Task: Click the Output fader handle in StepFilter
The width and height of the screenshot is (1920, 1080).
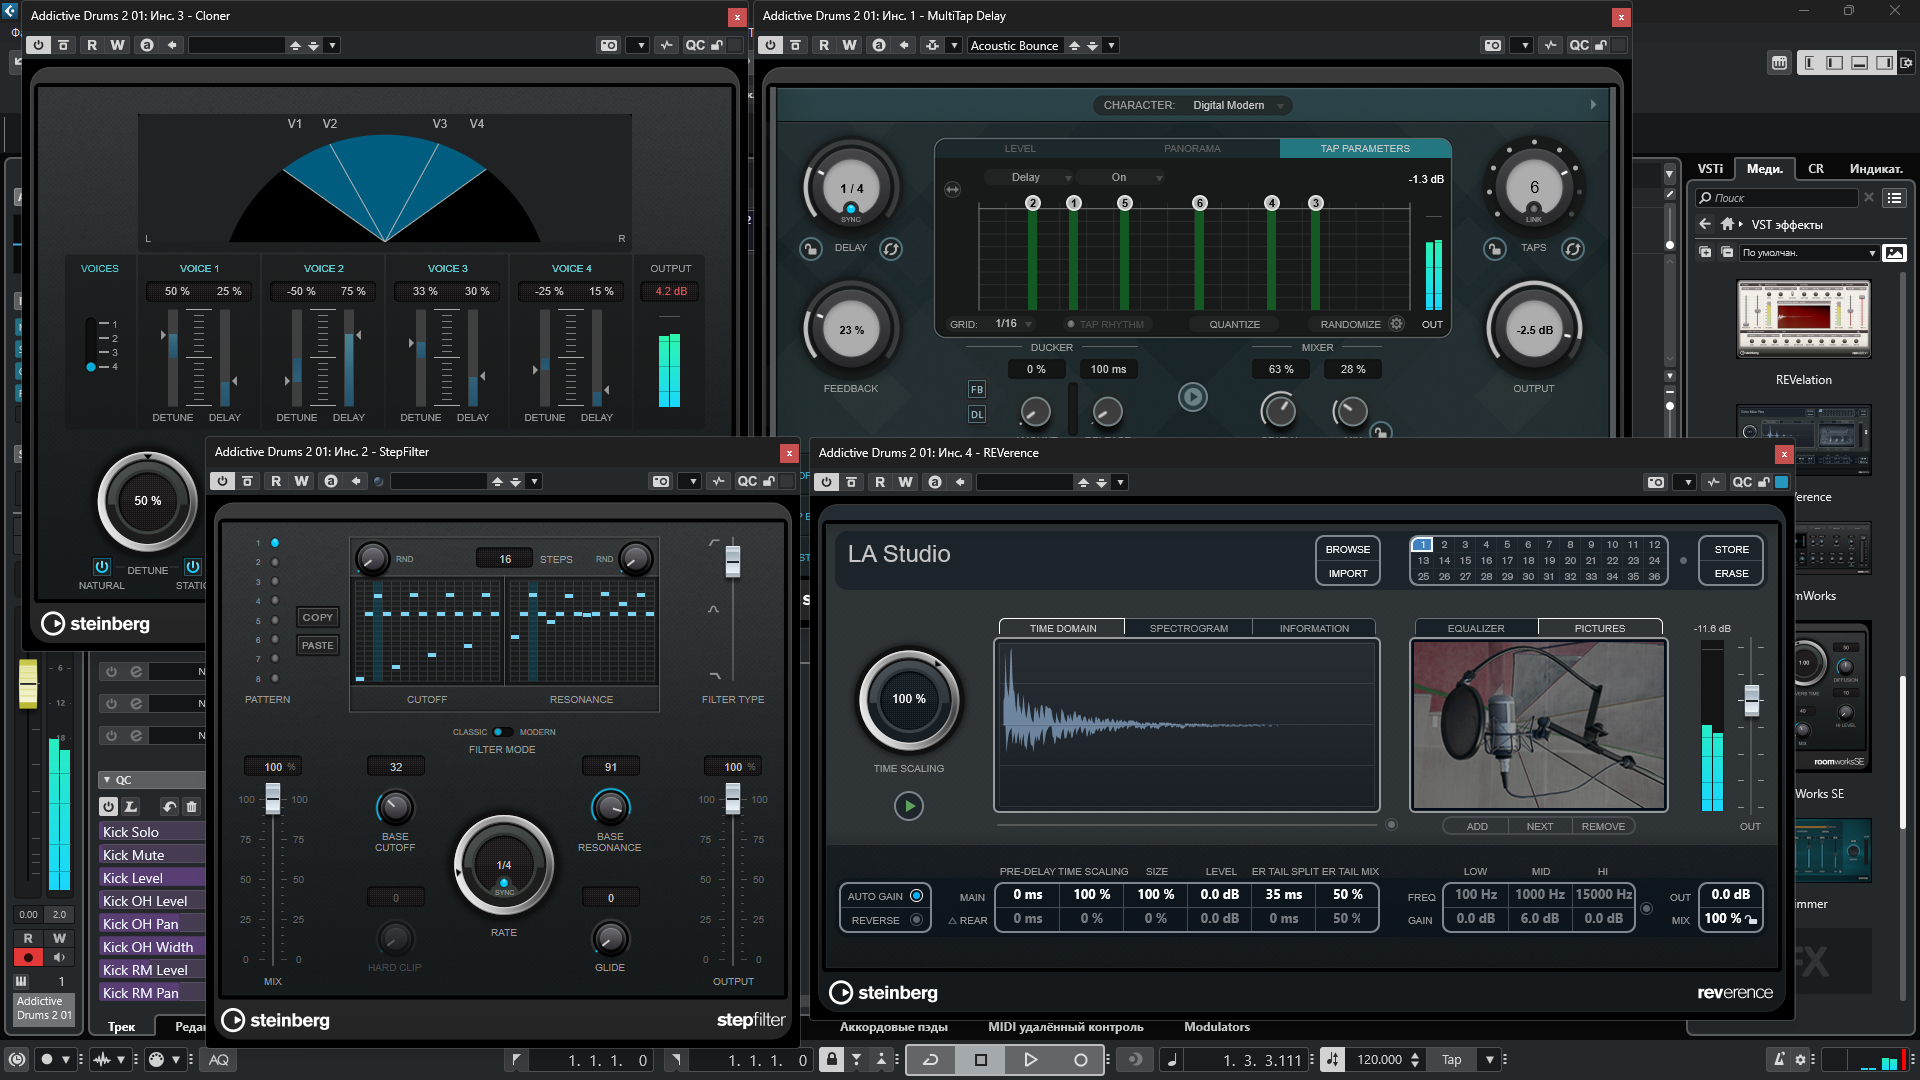Action: 732,797
